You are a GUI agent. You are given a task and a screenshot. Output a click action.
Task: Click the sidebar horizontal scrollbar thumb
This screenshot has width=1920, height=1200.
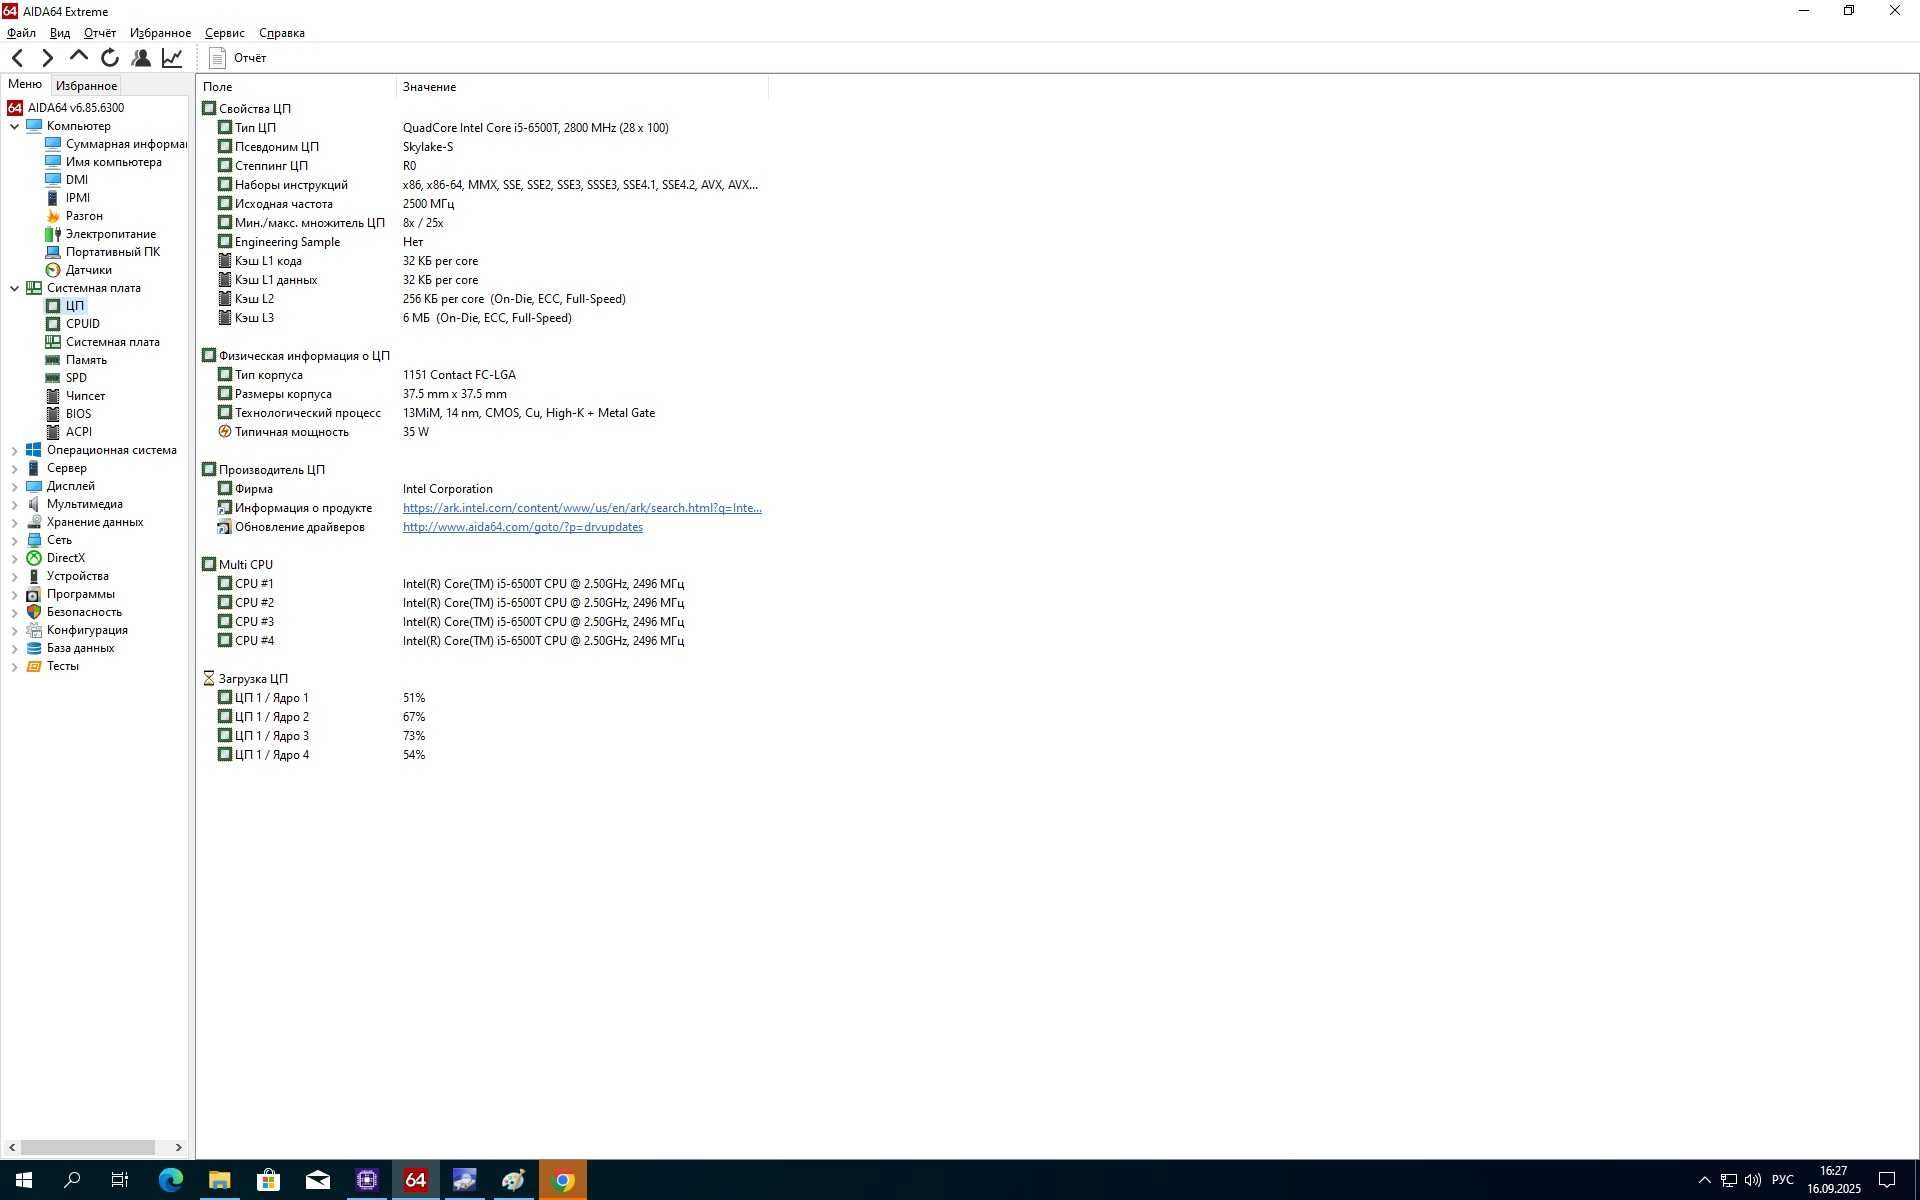coord(88,1147)
